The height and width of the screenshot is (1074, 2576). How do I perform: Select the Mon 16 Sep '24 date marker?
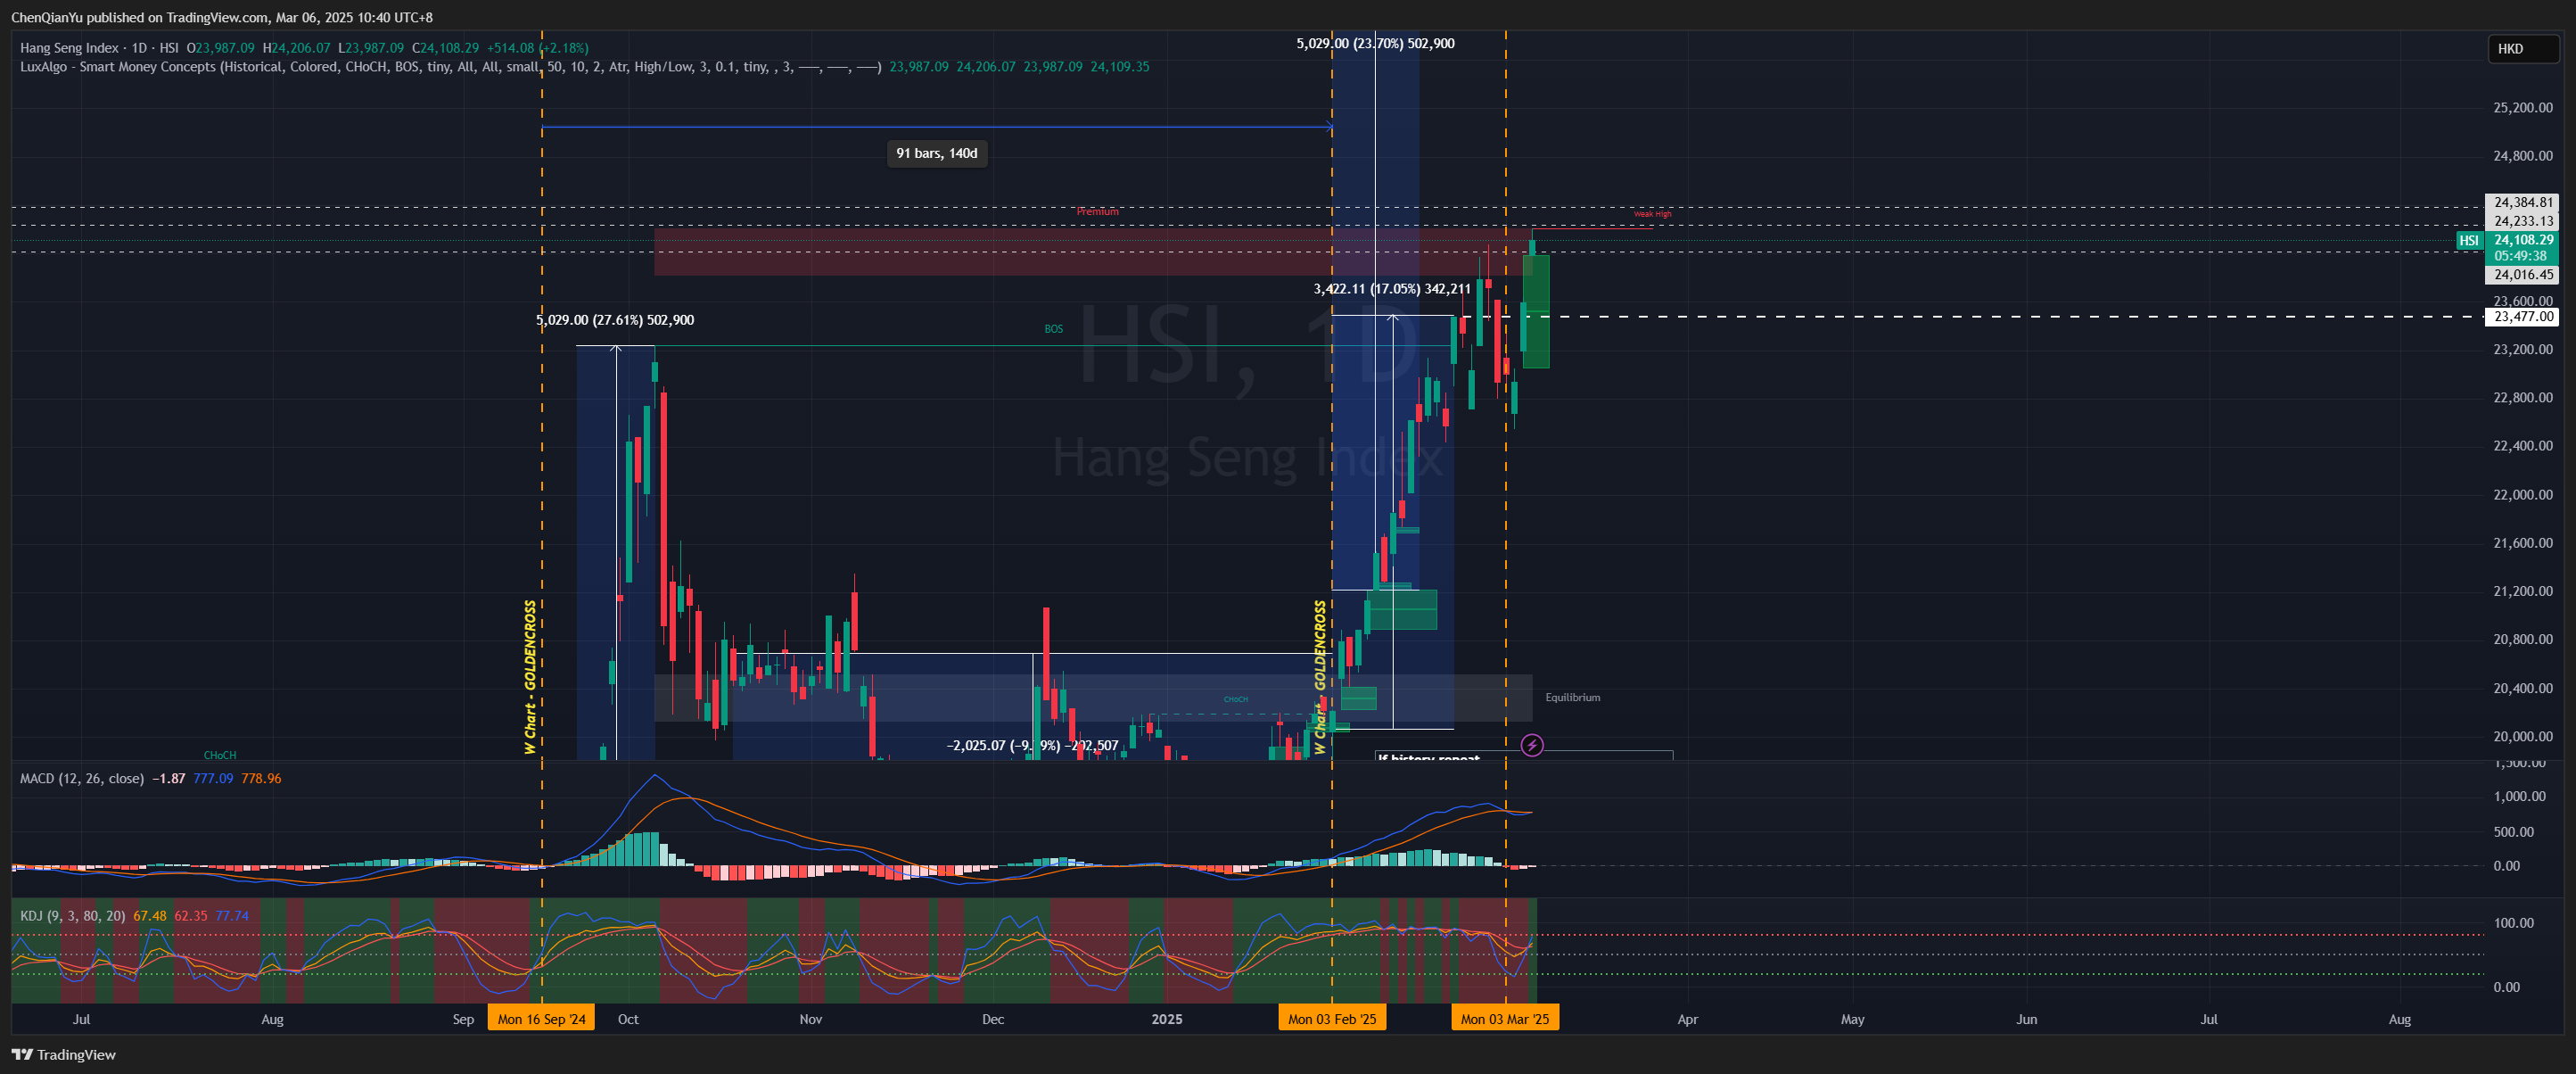[541, 1018]
